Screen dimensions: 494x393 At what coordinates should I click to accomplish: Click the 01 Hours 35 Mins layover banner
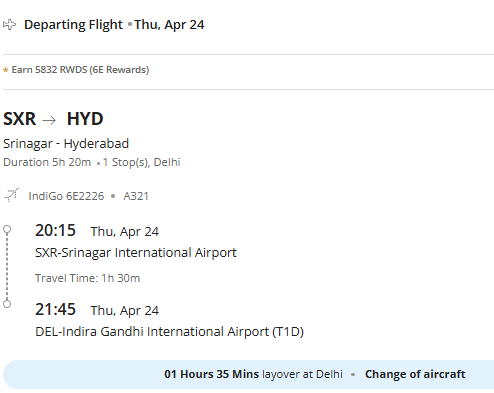tap(248, 374)
